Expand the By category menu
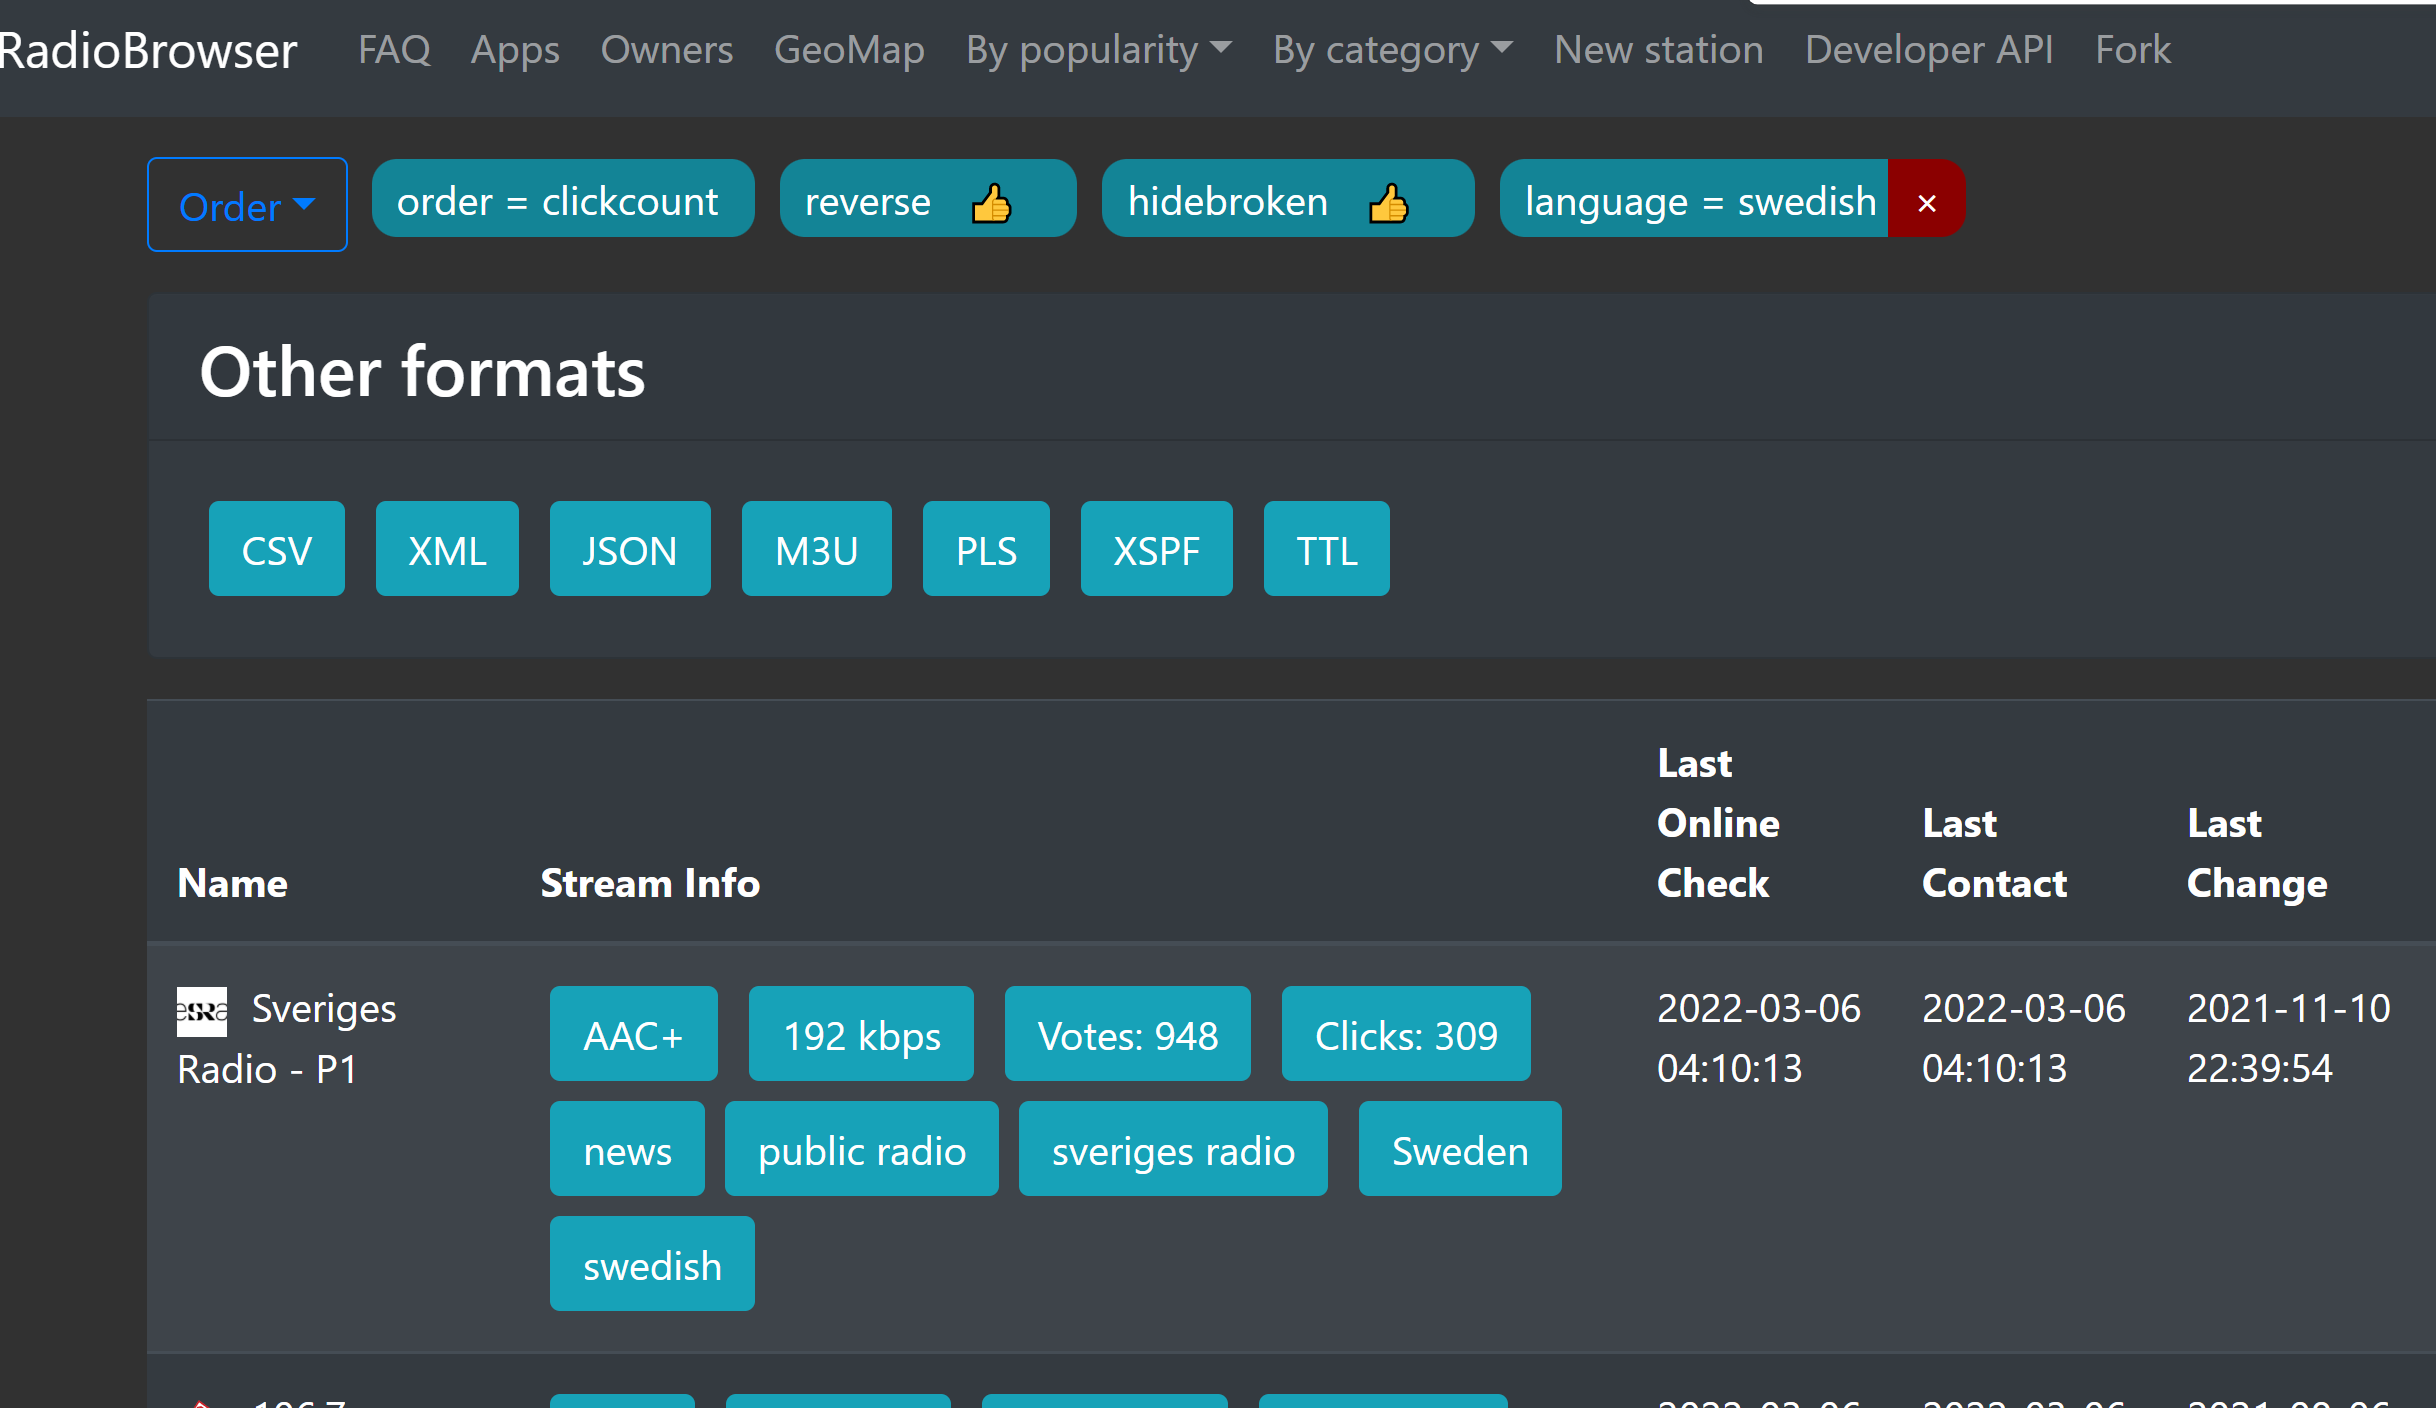The width and height of the screenshot is (2436, 1408). (1392, 50)
